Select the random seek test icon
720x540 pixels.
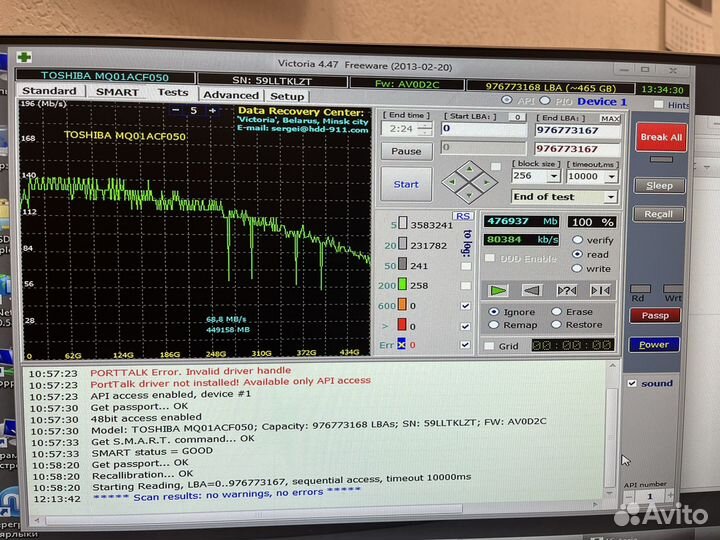pos(566,290)
